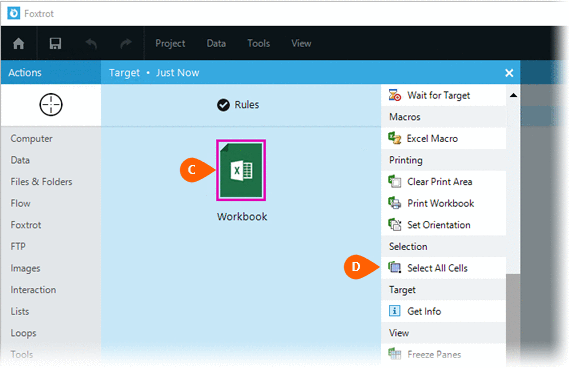This screenshot has height=385, width=577.
Task: Click the Wait for Target icon
Action: pos(395,95)
